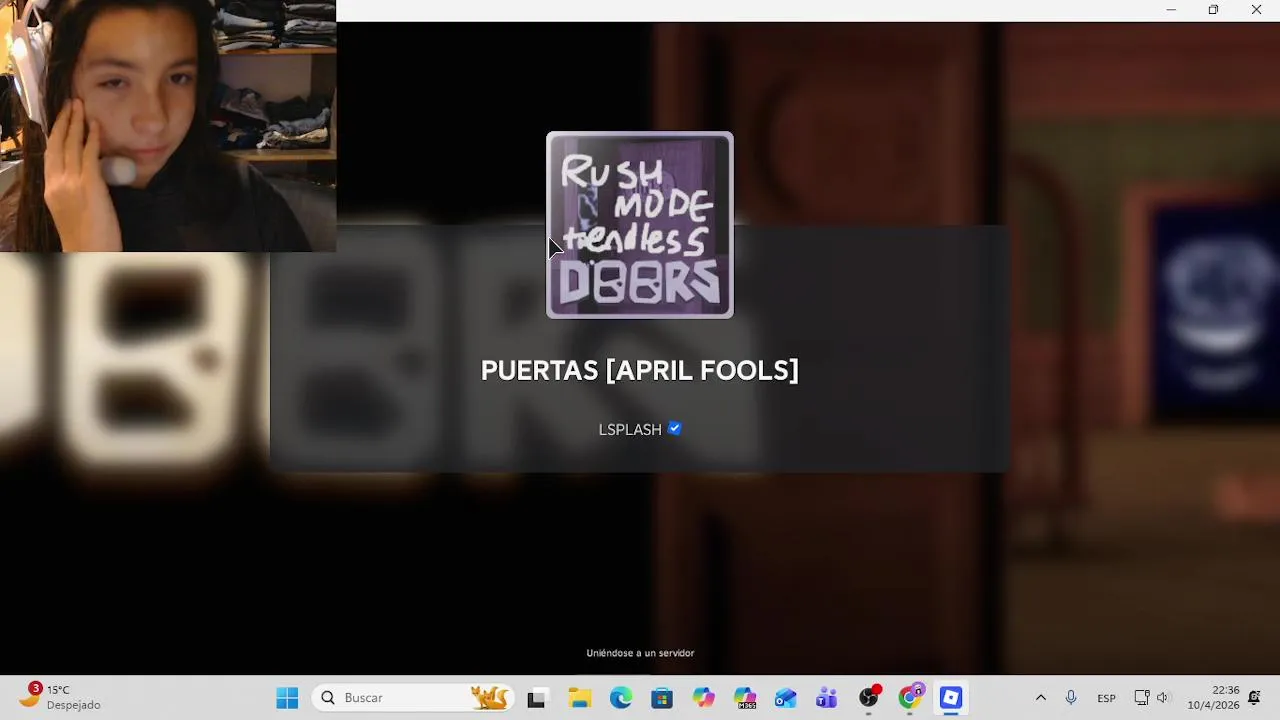This screenshot has height=720, width=1280.
Task: Click the Rush Mode Doors game thumbnail
Action: point(640,225)
